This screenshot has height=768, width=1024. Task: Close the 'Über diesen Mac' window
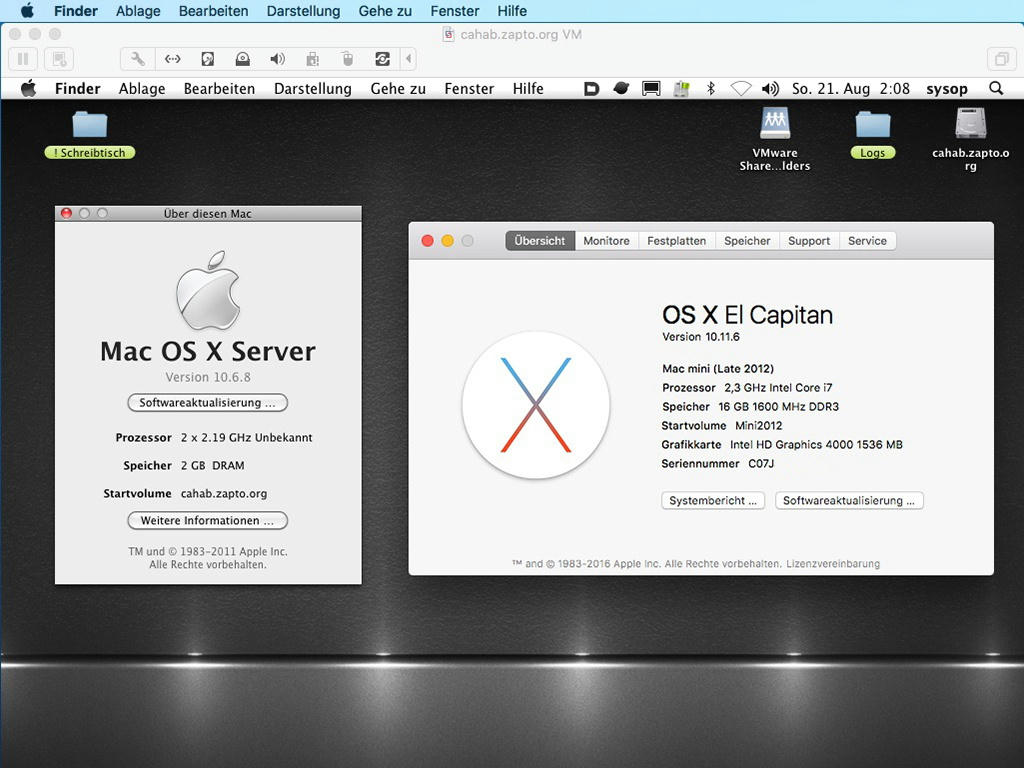click(x=66, y=213)
